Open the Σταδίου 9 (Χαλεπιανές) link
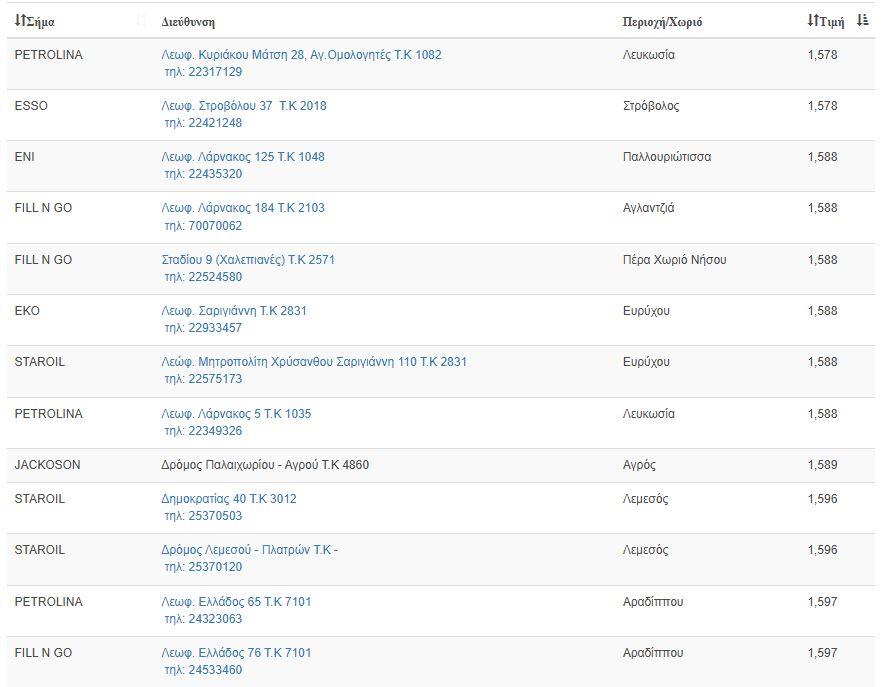The image size is (889, 687). [248, 260]
